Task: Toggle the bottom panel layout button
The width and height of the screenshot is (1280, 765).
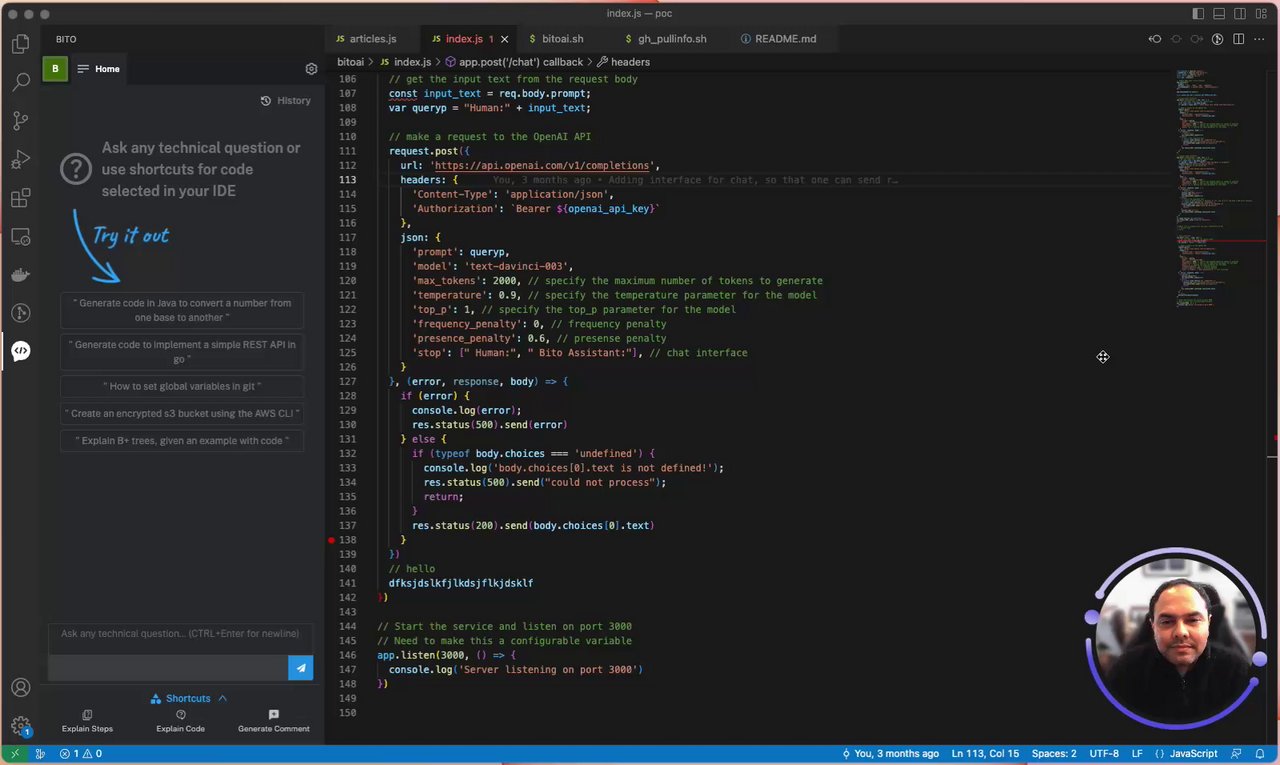Action: coord(1220,14)
